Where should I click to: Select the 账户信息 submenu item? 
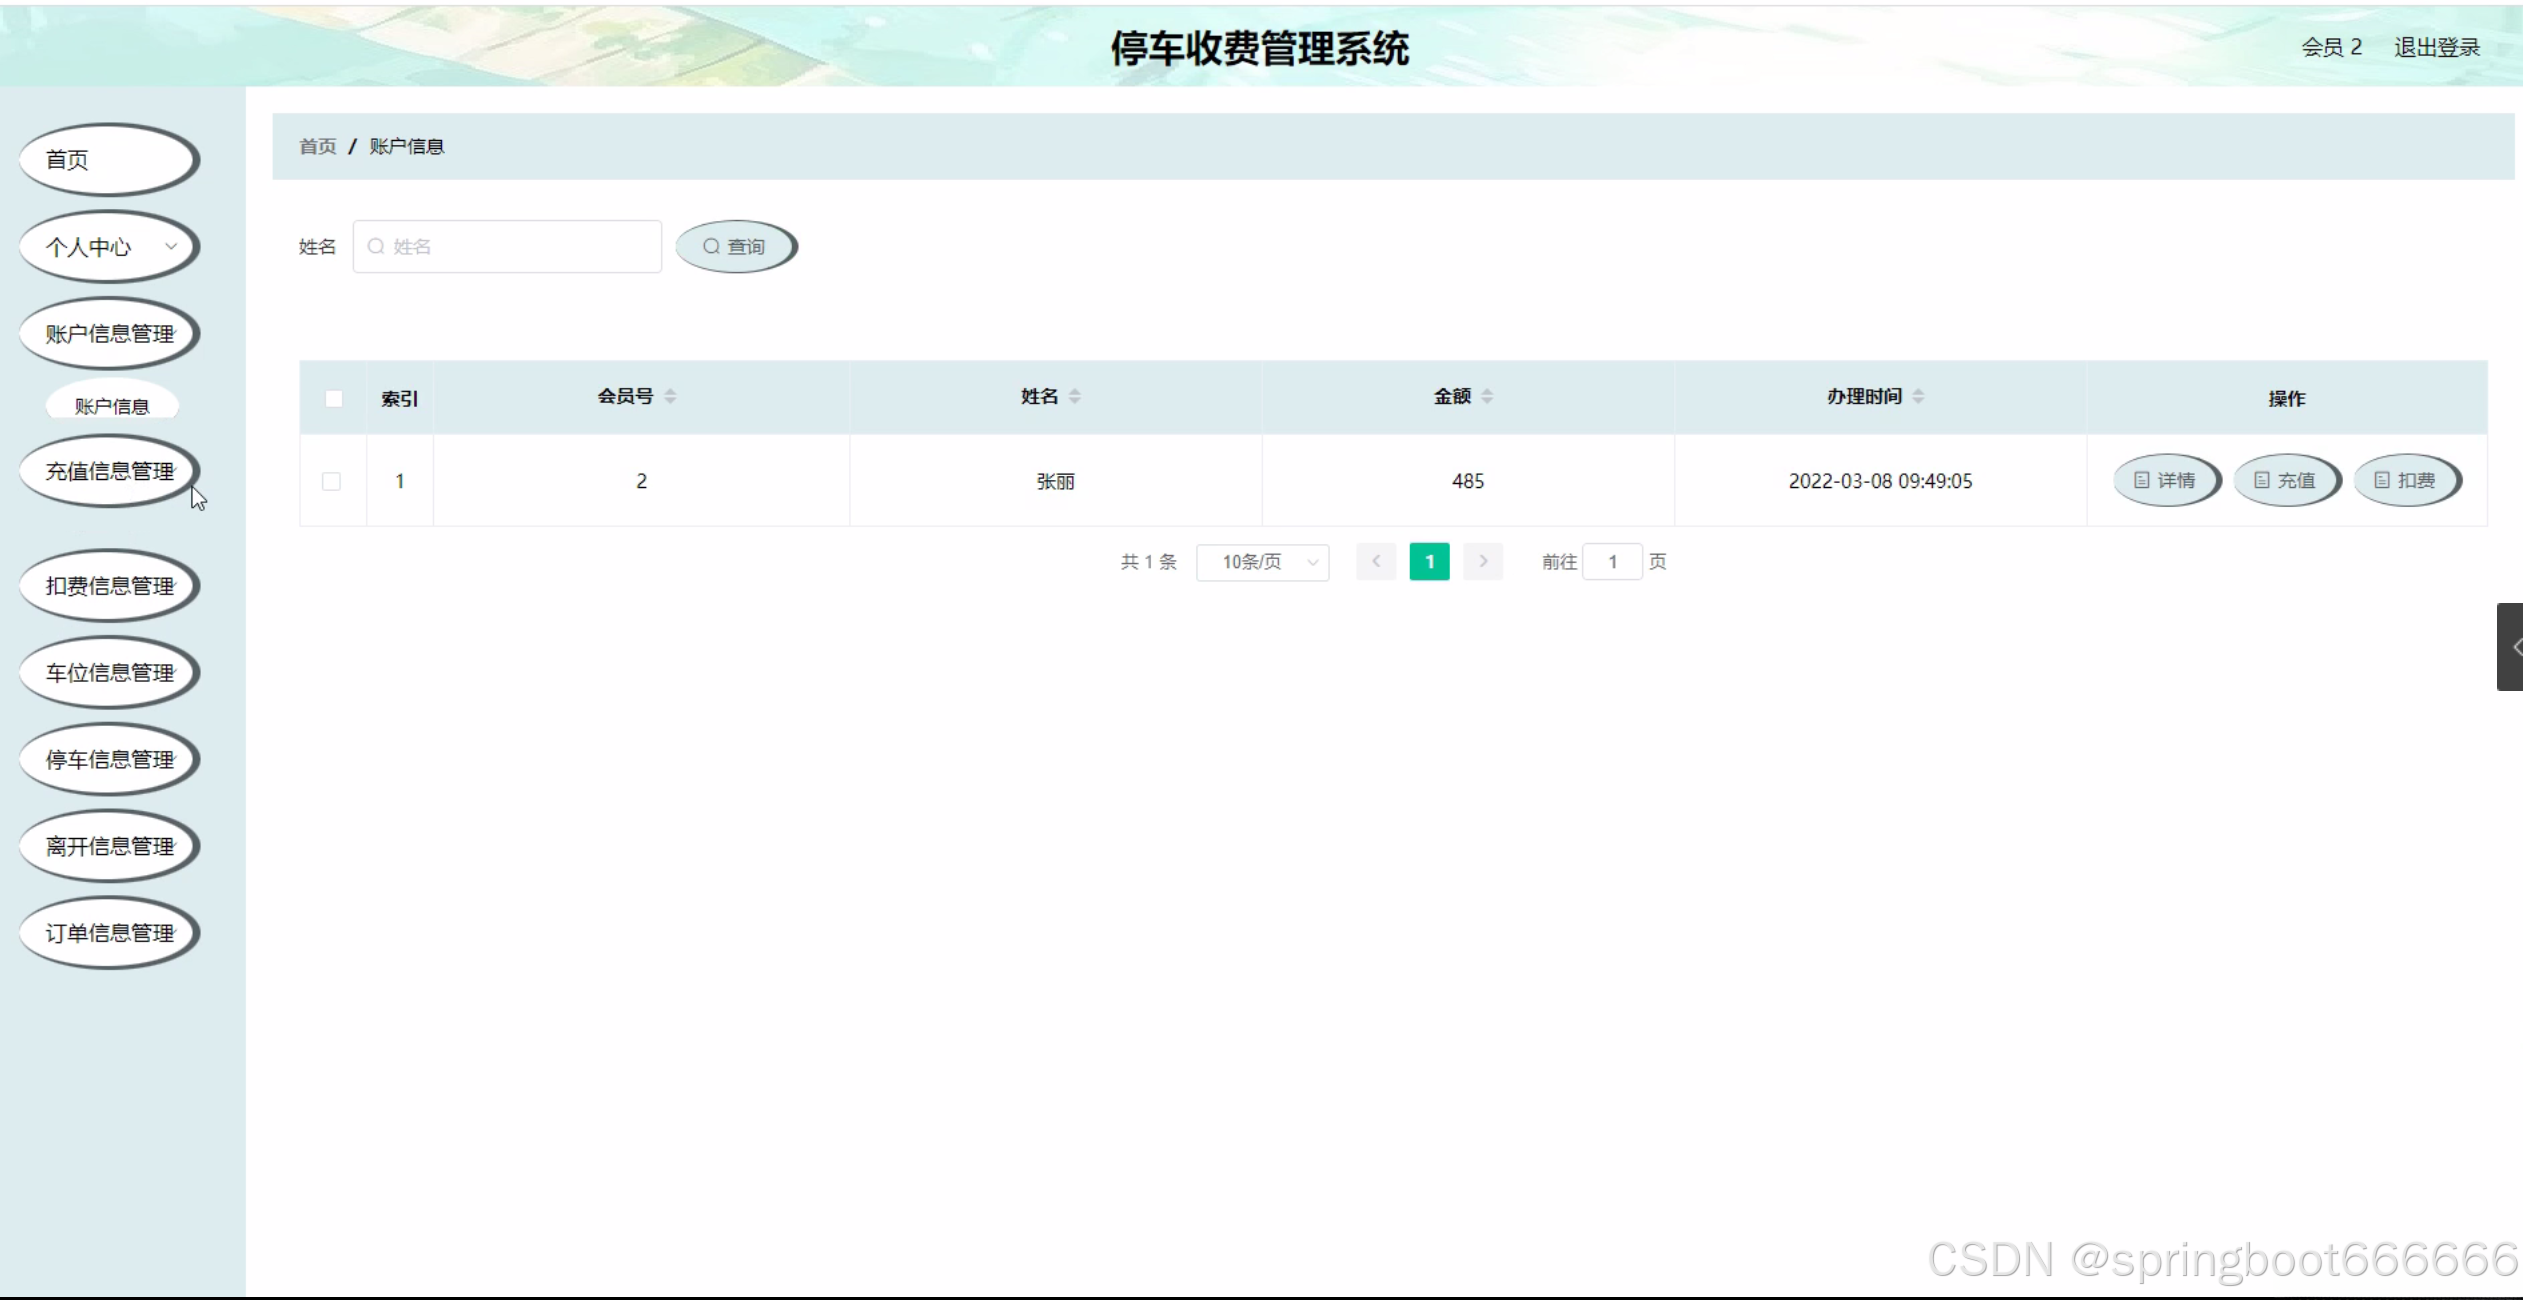pos(112,406)
